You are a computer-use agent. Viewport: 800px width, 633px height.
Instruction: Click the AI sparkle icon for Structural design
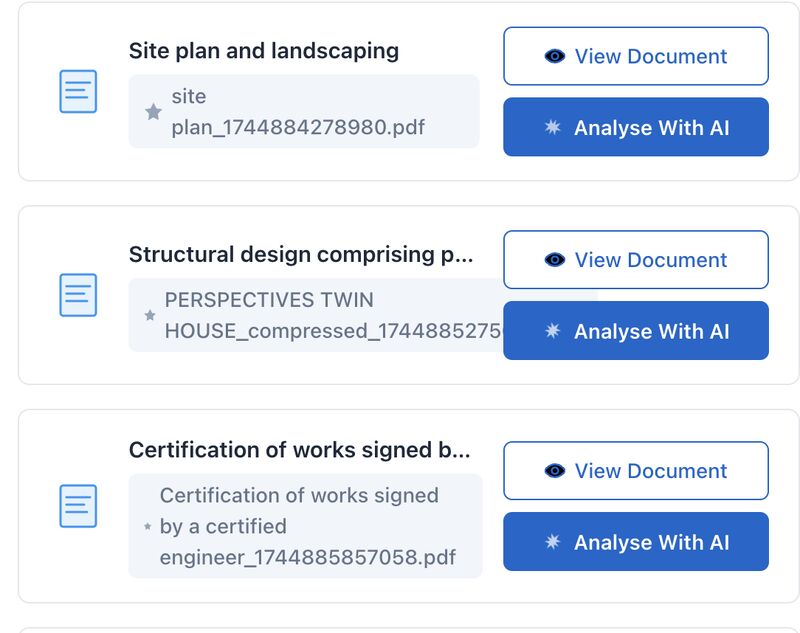click(553, 331)
